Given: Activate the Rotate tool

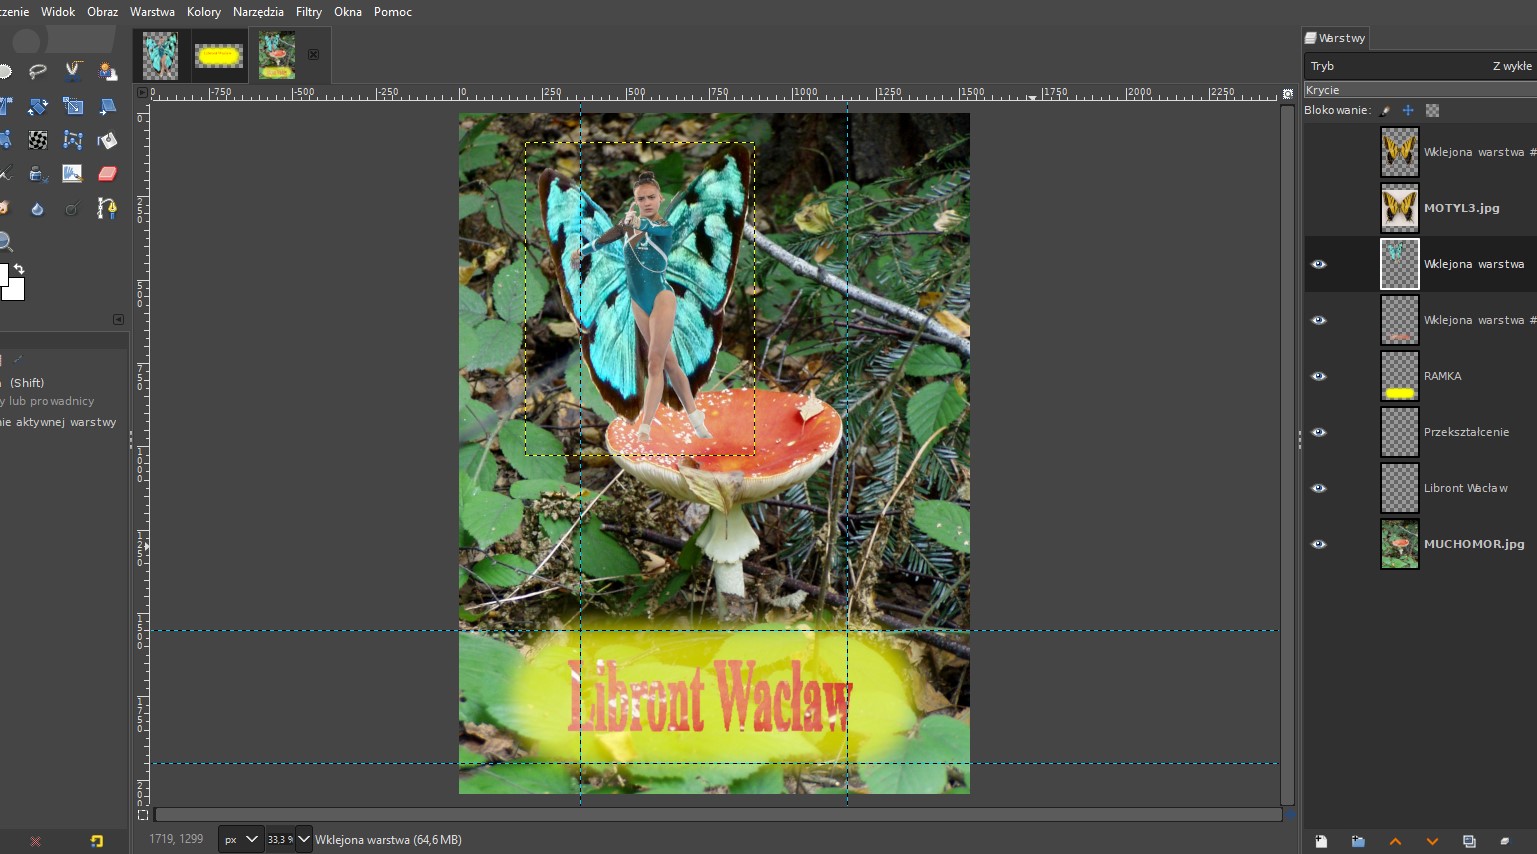Looking at the screenshot, I should coord(38,106).
